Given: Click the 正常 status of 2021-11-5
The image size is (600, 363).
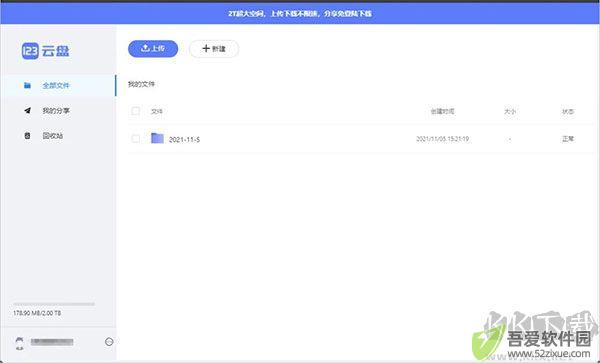Looking at the screenshot, I should 568,139.
